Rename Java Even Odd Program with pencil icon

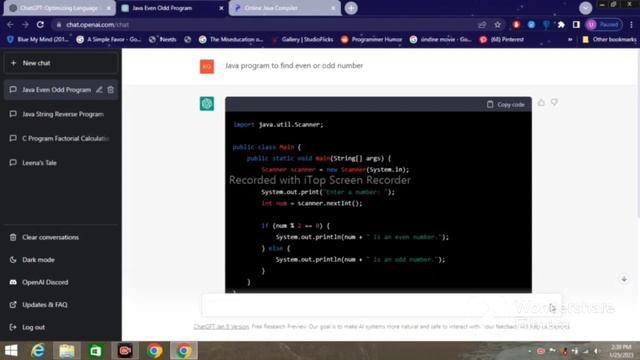pyautogui.click(x=99, y=89)
